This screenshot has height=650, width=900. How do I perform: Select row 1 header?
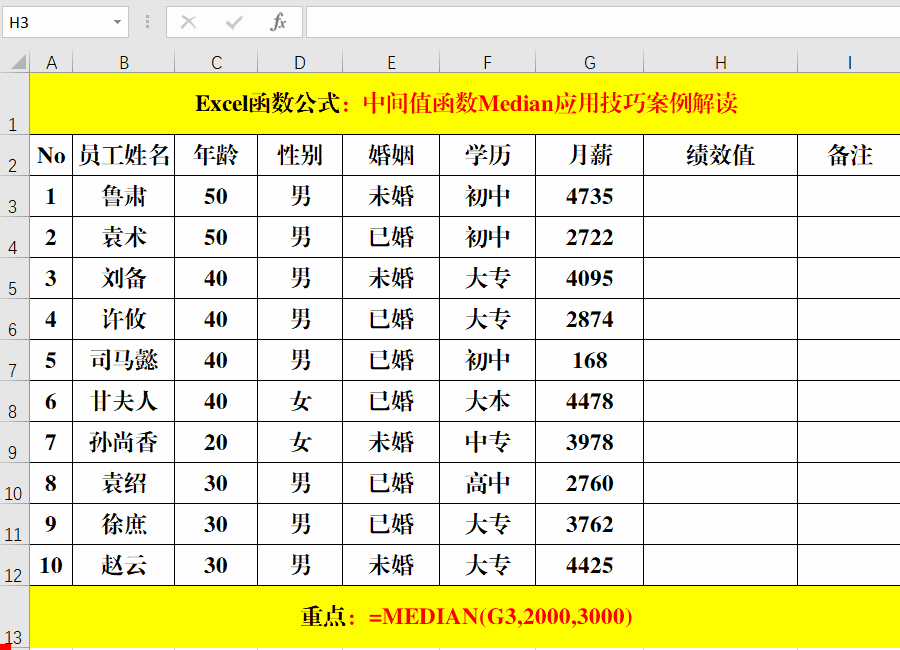tap(14, 104)
